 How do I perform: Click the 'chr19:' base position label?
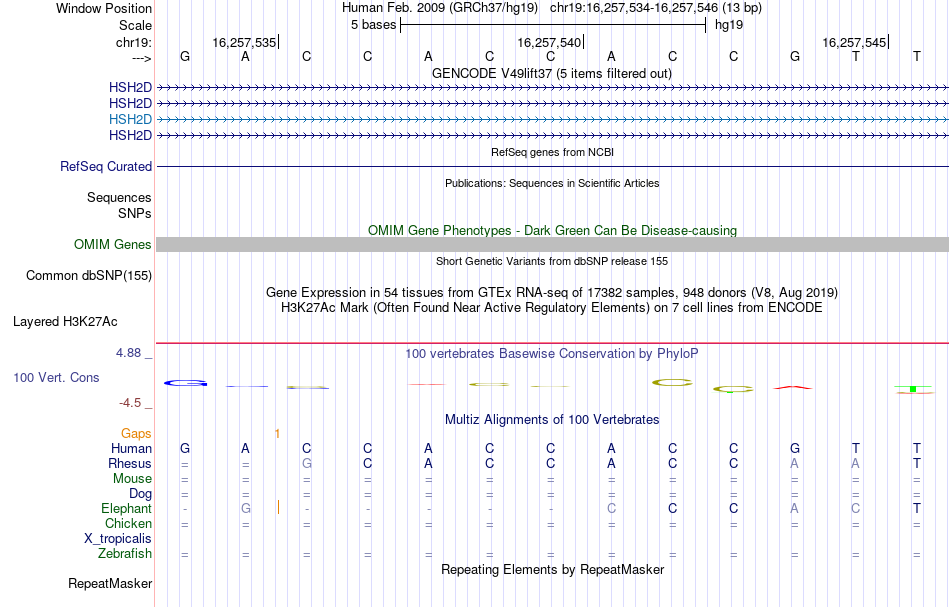coord(134,42)
